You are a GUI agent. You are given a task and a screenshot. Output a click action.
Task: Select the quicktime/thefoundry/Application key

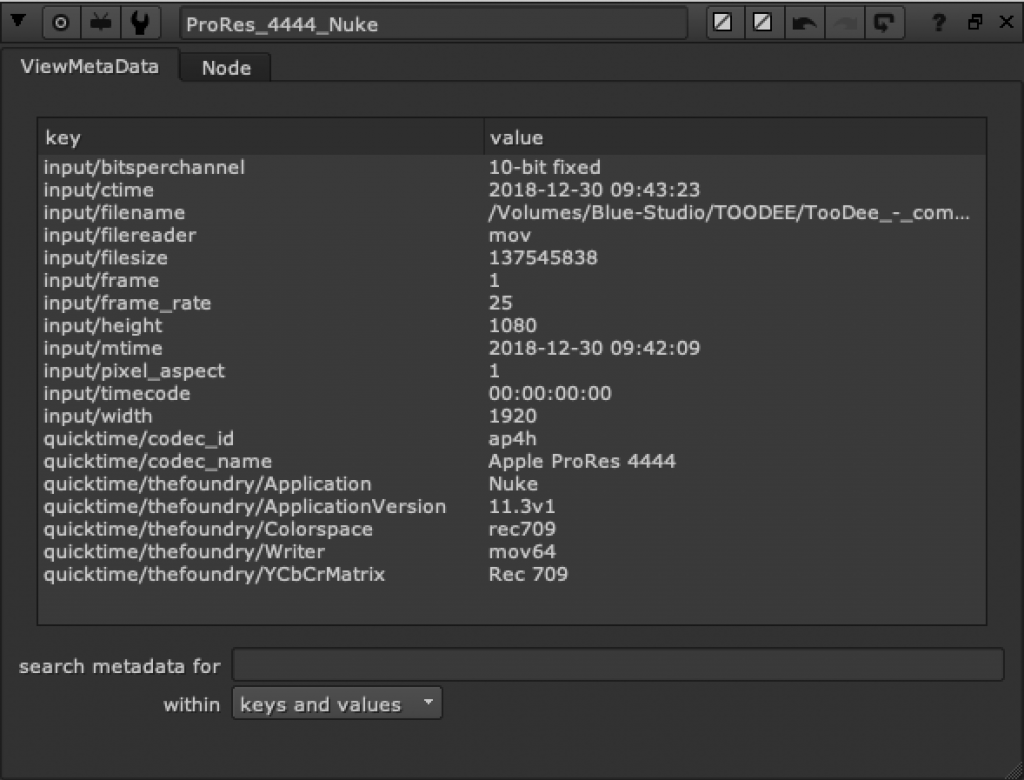tap(208, 484)
